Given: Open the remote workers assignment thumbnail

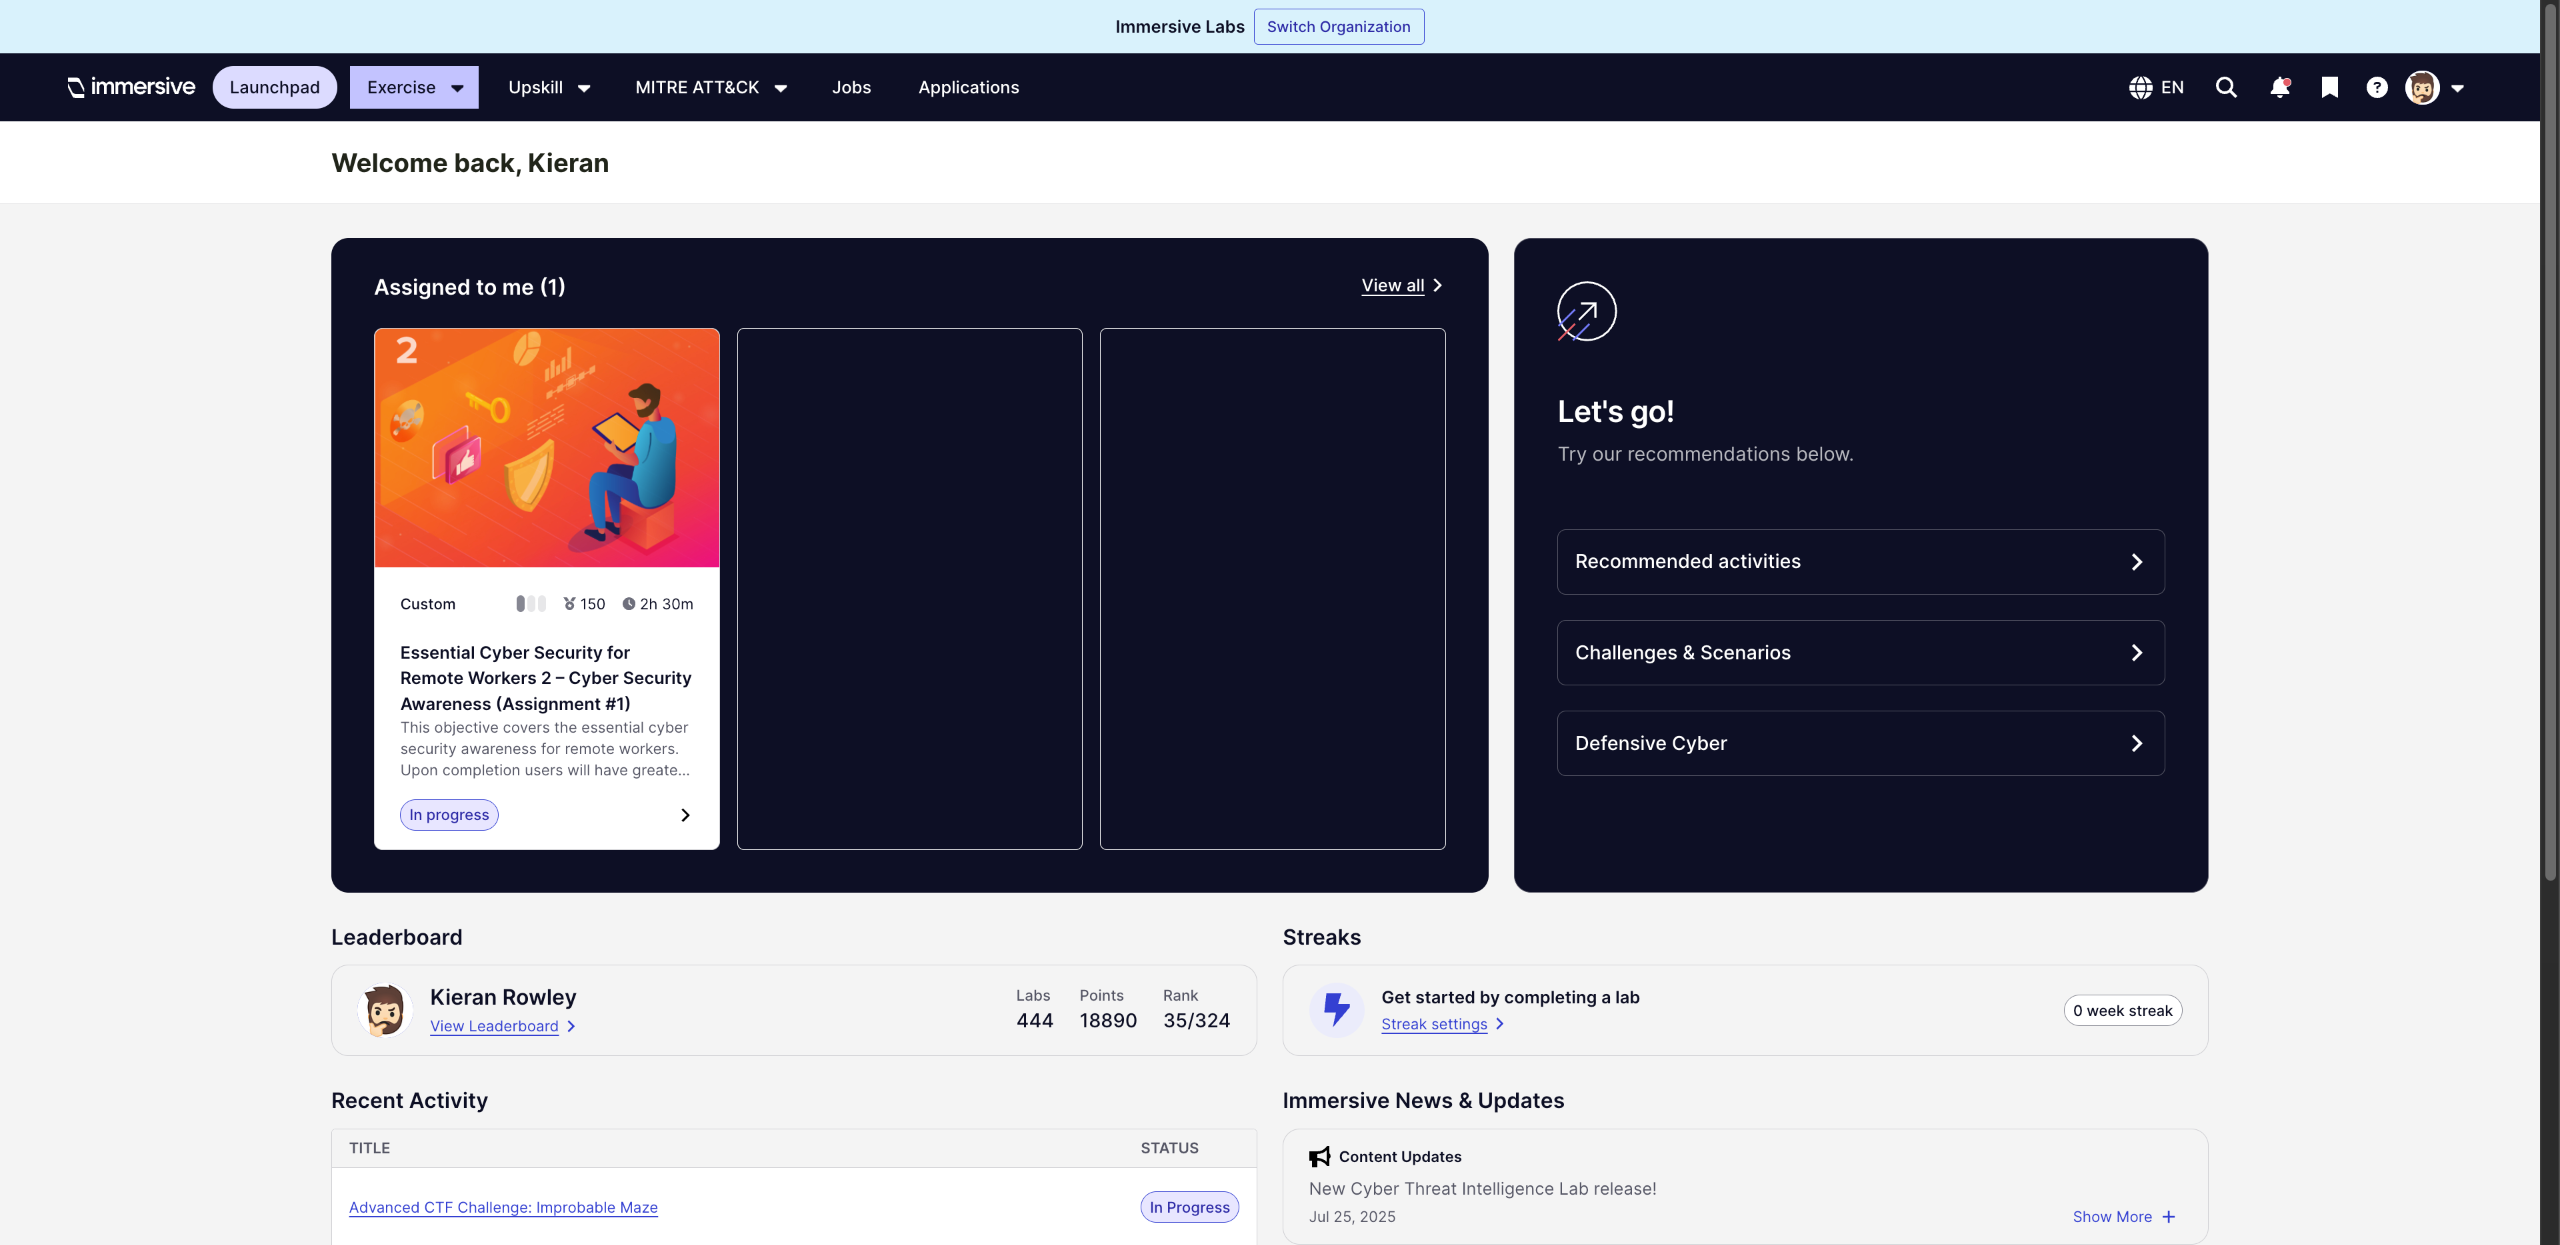Looking at the screenshot, I should pyautogui.click(x=547, y=448).
